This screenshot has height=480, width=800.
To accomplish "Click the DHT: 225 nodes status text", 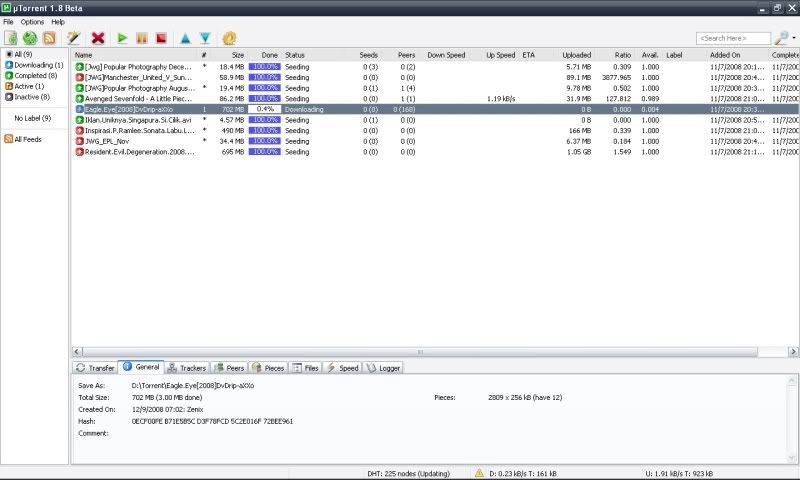I will point(408,473).
